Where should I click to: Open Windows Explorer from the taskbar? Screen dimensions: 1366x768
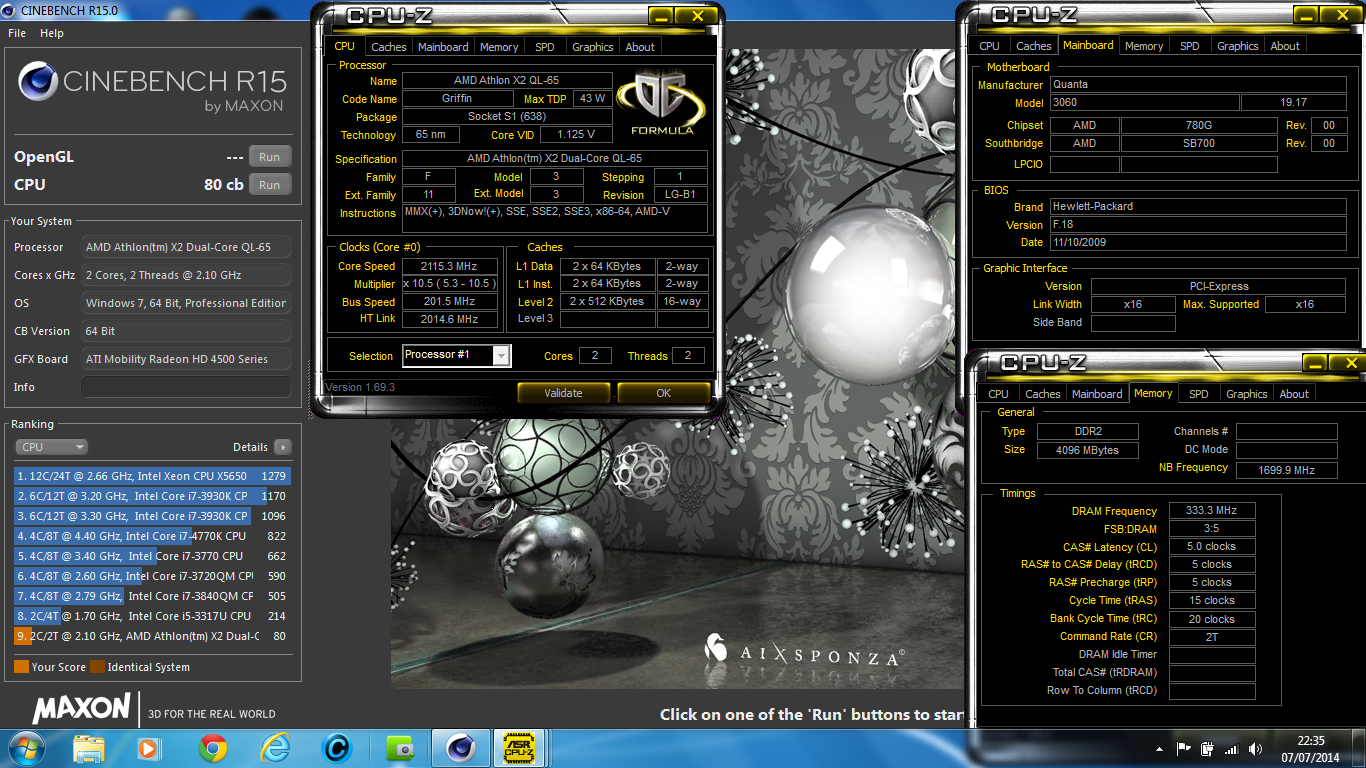89,748
